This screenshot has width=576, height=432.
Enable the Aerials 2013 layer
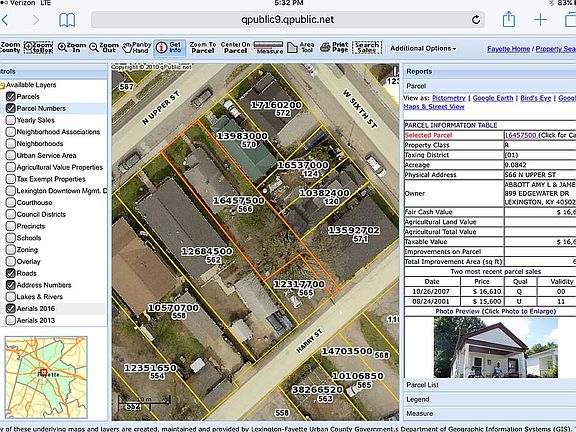[x=11, y=320]
